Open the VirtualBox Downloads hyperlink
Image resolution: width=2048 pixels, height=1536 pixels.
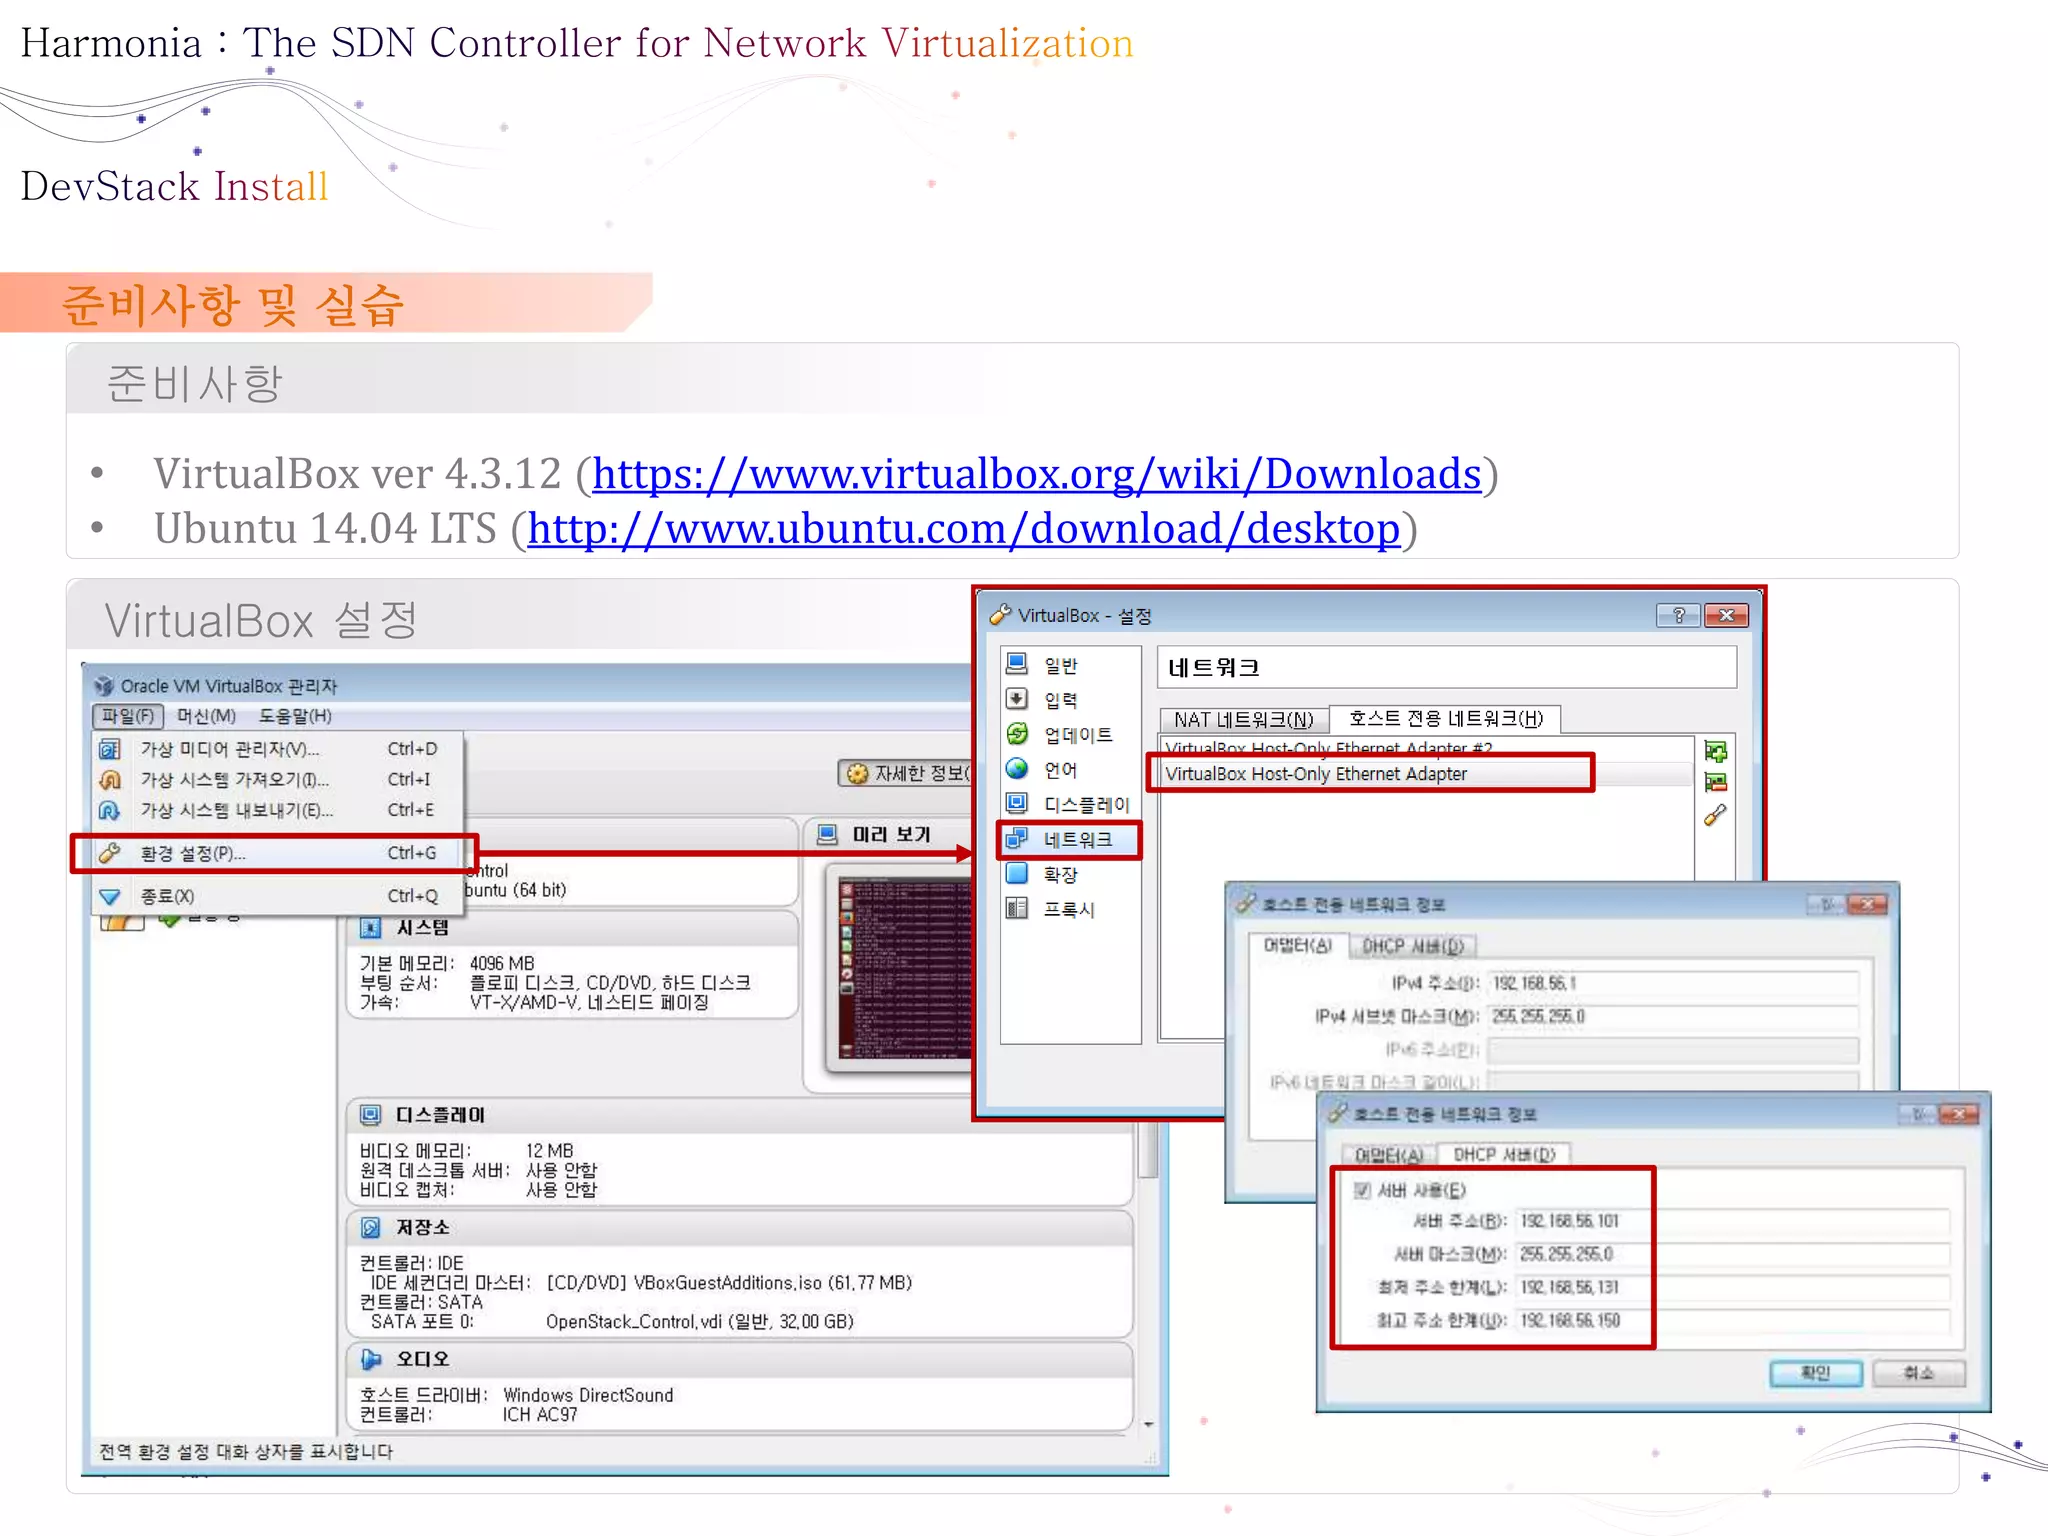[1036, 474]
